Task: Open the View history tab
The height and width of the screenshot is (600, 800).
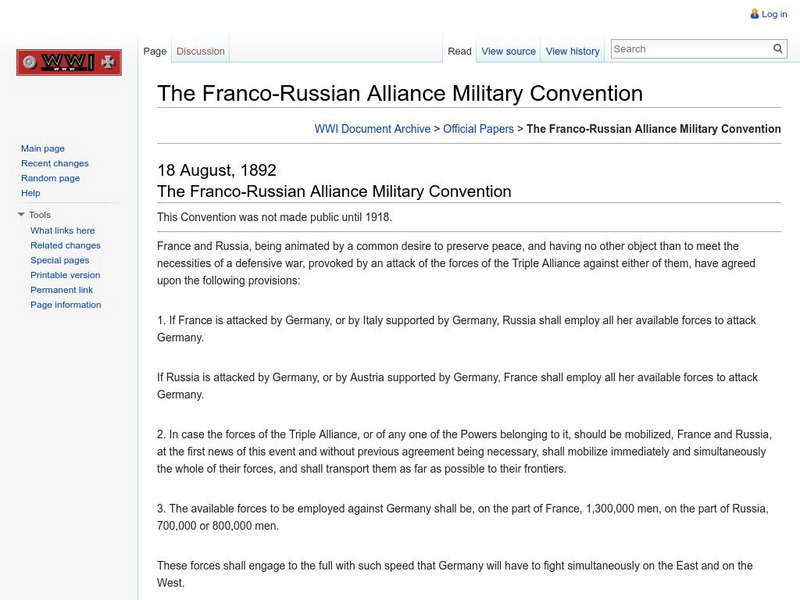Action: click(573, 51)
